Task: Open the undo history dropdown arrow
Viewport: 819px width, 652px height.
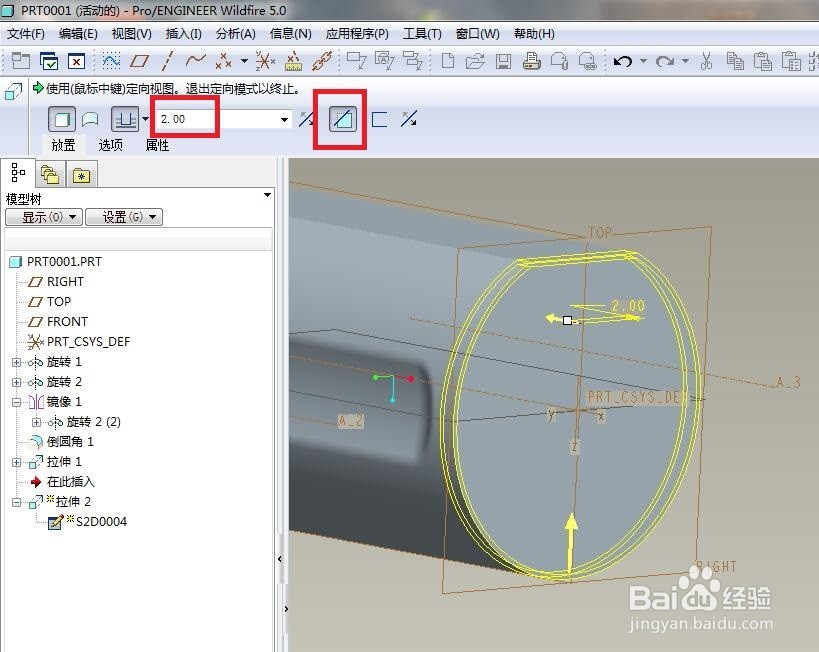Action: (x=644, y=61)
